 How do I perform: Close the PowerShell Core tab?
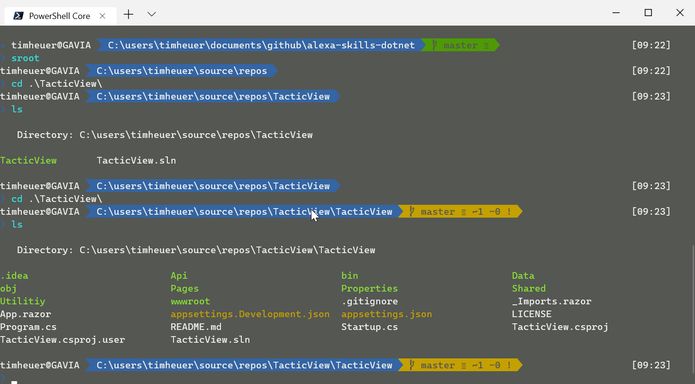click(x=102, y=16)
